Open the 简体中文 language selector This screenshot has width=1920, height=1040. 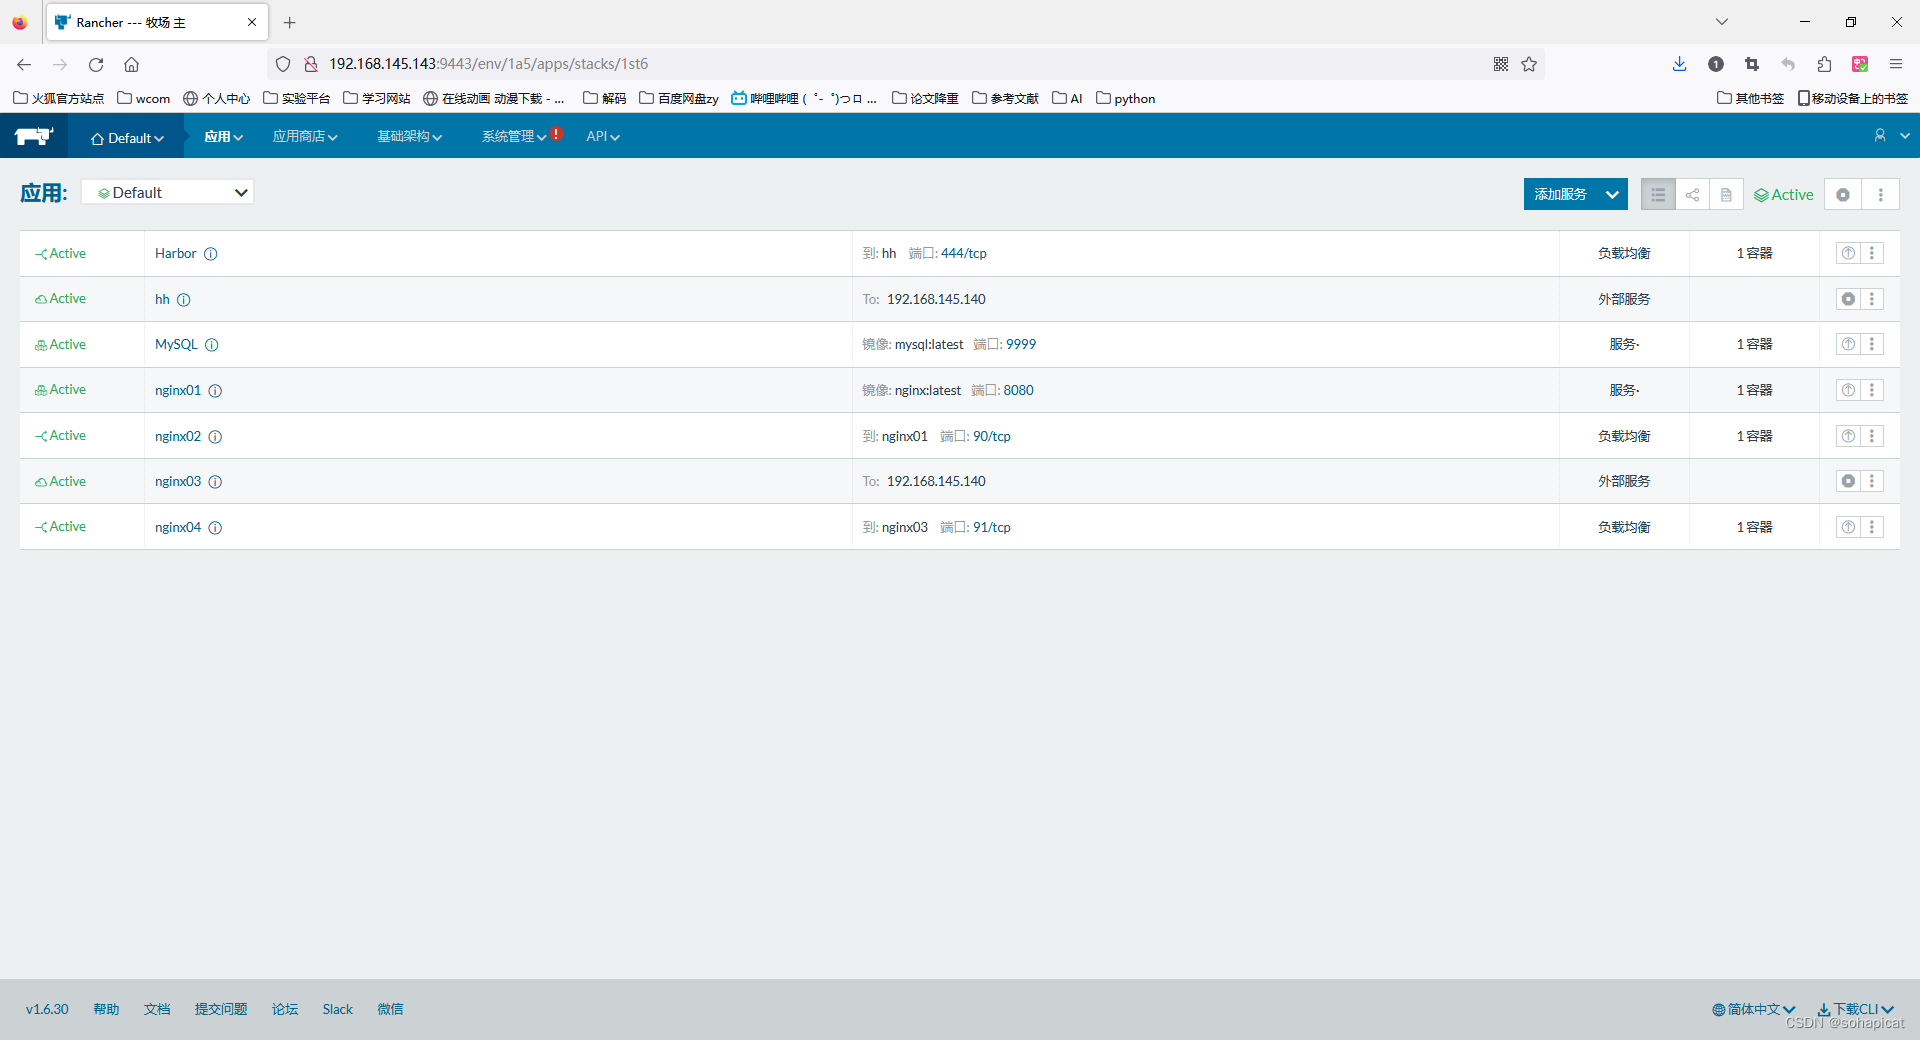click(x=1753, y=1009)
